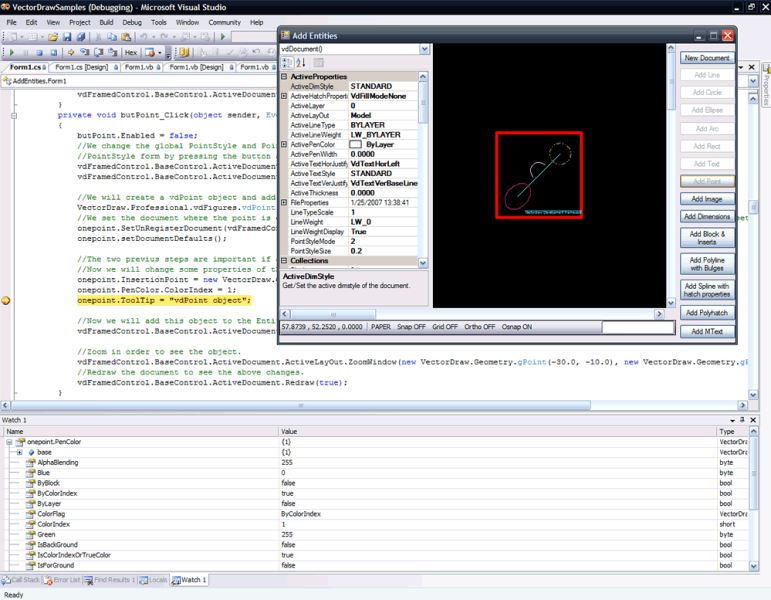Click the New Document button
Image resolution: width=771 pixels, height=600 pixels.
(x=707, y=58)
